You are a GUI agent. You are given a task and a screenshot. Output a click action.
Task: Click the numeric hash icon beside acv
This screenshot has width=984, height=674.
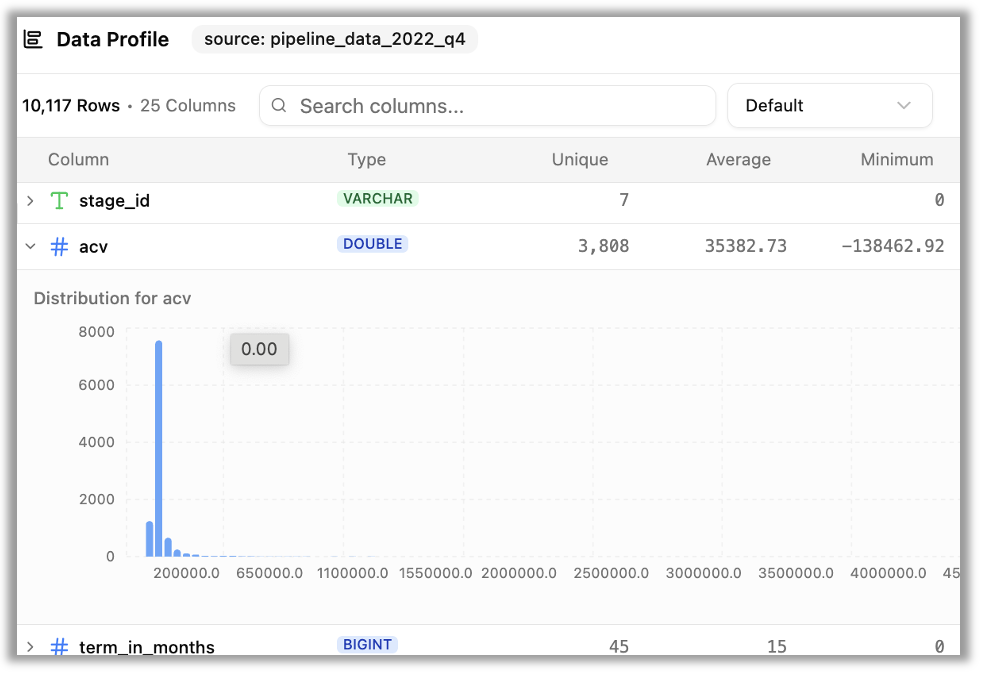pos(60,246)
